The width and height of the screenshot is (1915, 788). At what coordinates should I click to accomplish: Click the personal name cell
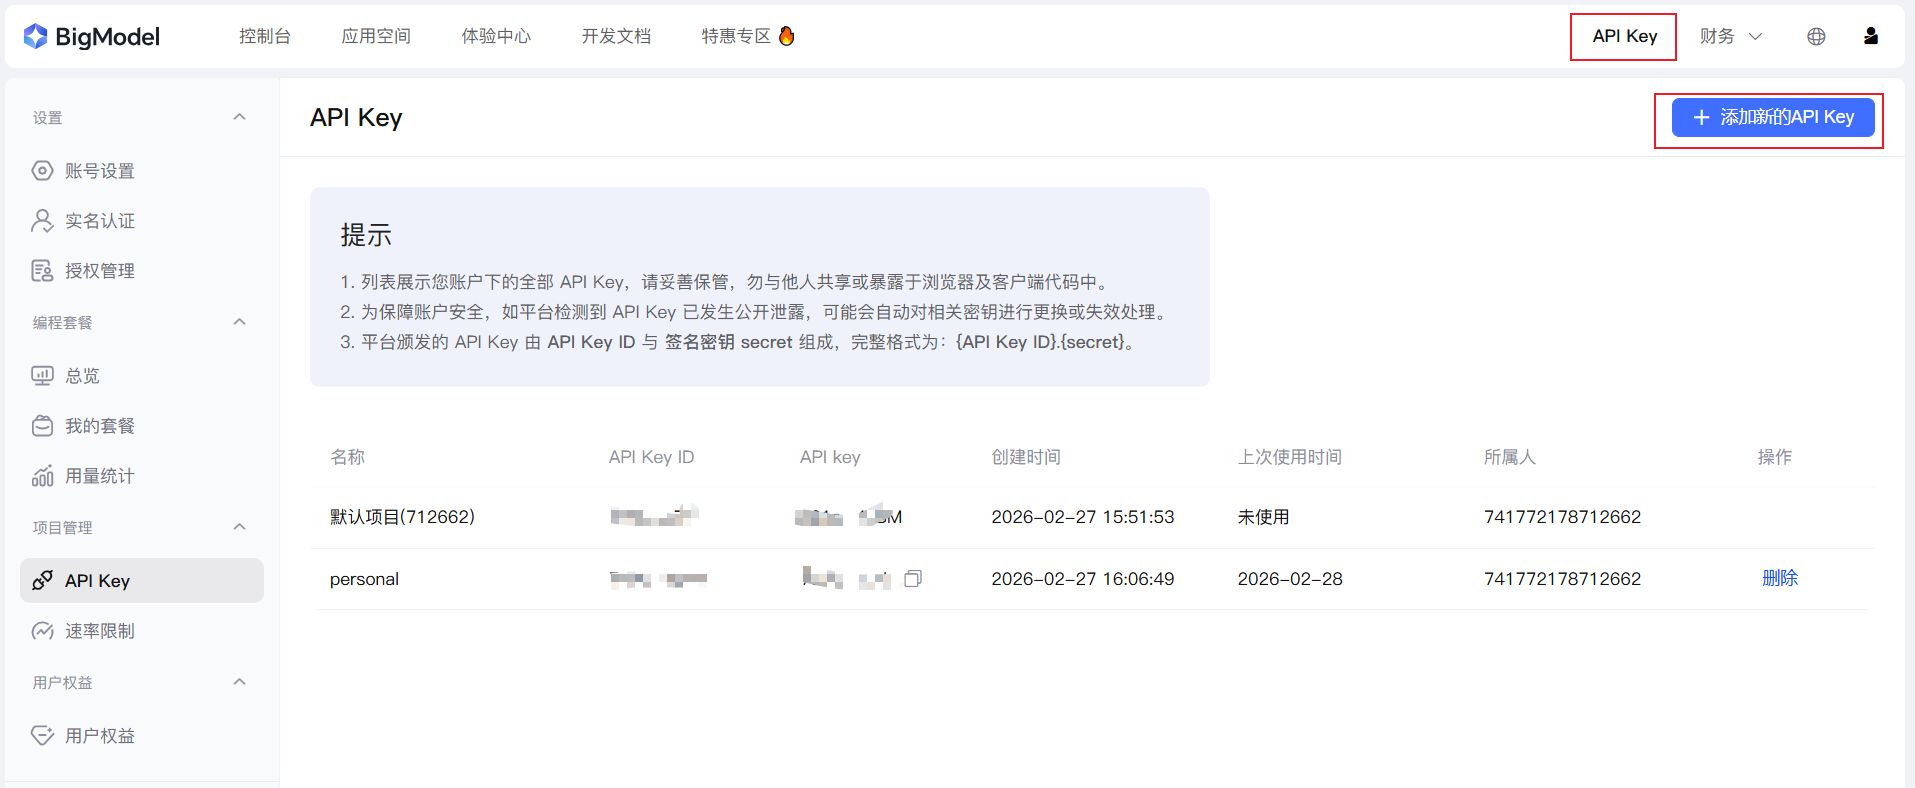coord(364,579)
